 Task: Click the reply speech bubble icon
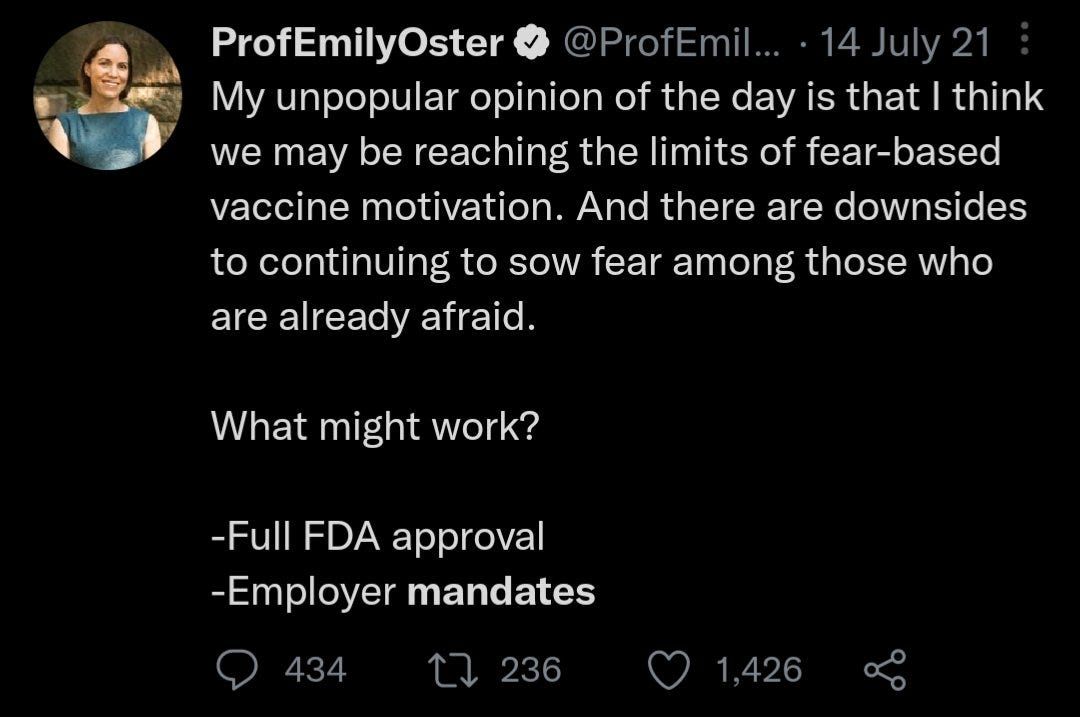click(237, 669)
